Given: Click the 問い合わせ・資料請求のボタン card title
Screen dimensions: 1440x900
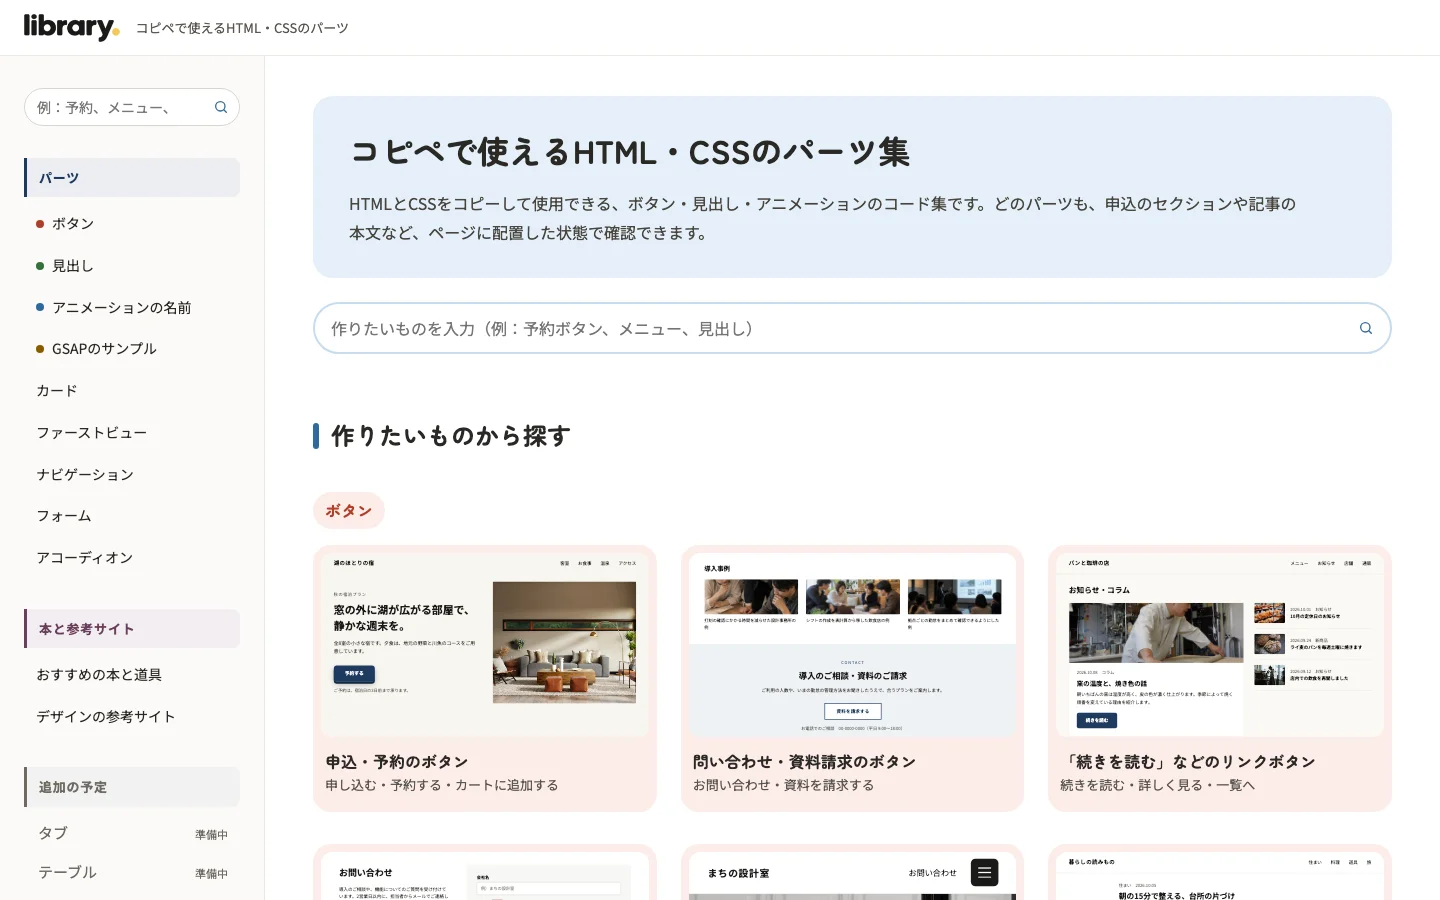Looking at the screenshot, I should click(805, 762).
